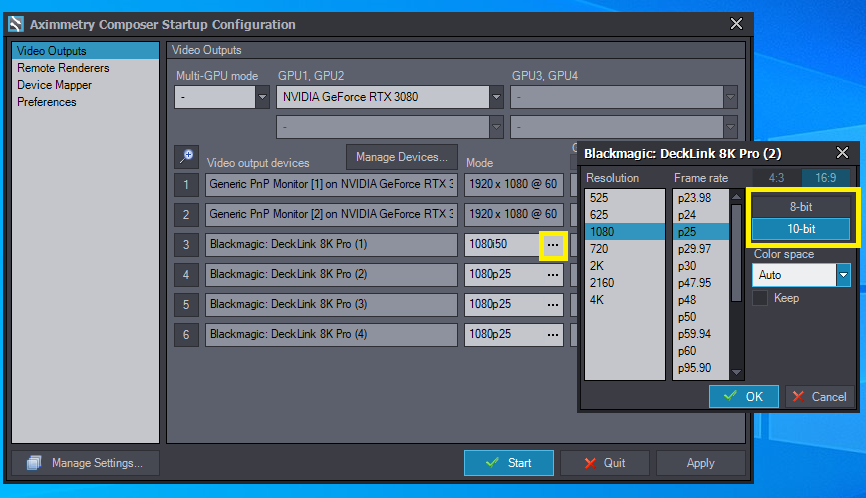Select resolution 625
866x498 pixels.
pos(625,215)
